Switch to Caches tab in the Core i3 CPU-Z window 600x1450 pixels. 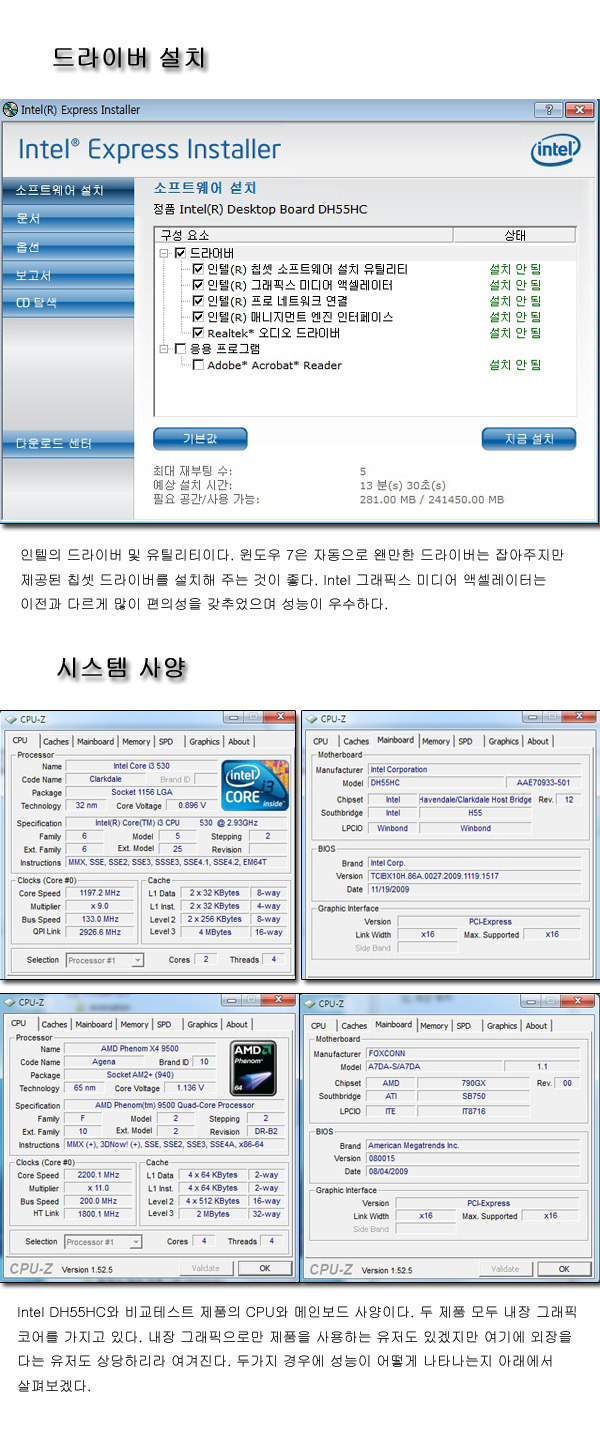click(56, 742)
